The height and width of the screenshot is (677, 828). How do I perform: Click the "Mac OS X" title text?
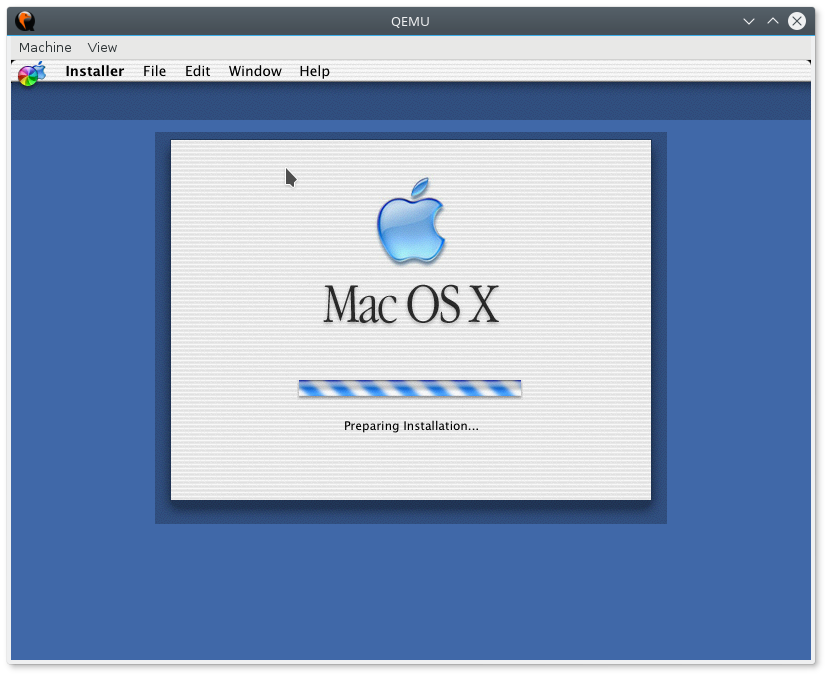pyautogui.click(x=411, y=304)
